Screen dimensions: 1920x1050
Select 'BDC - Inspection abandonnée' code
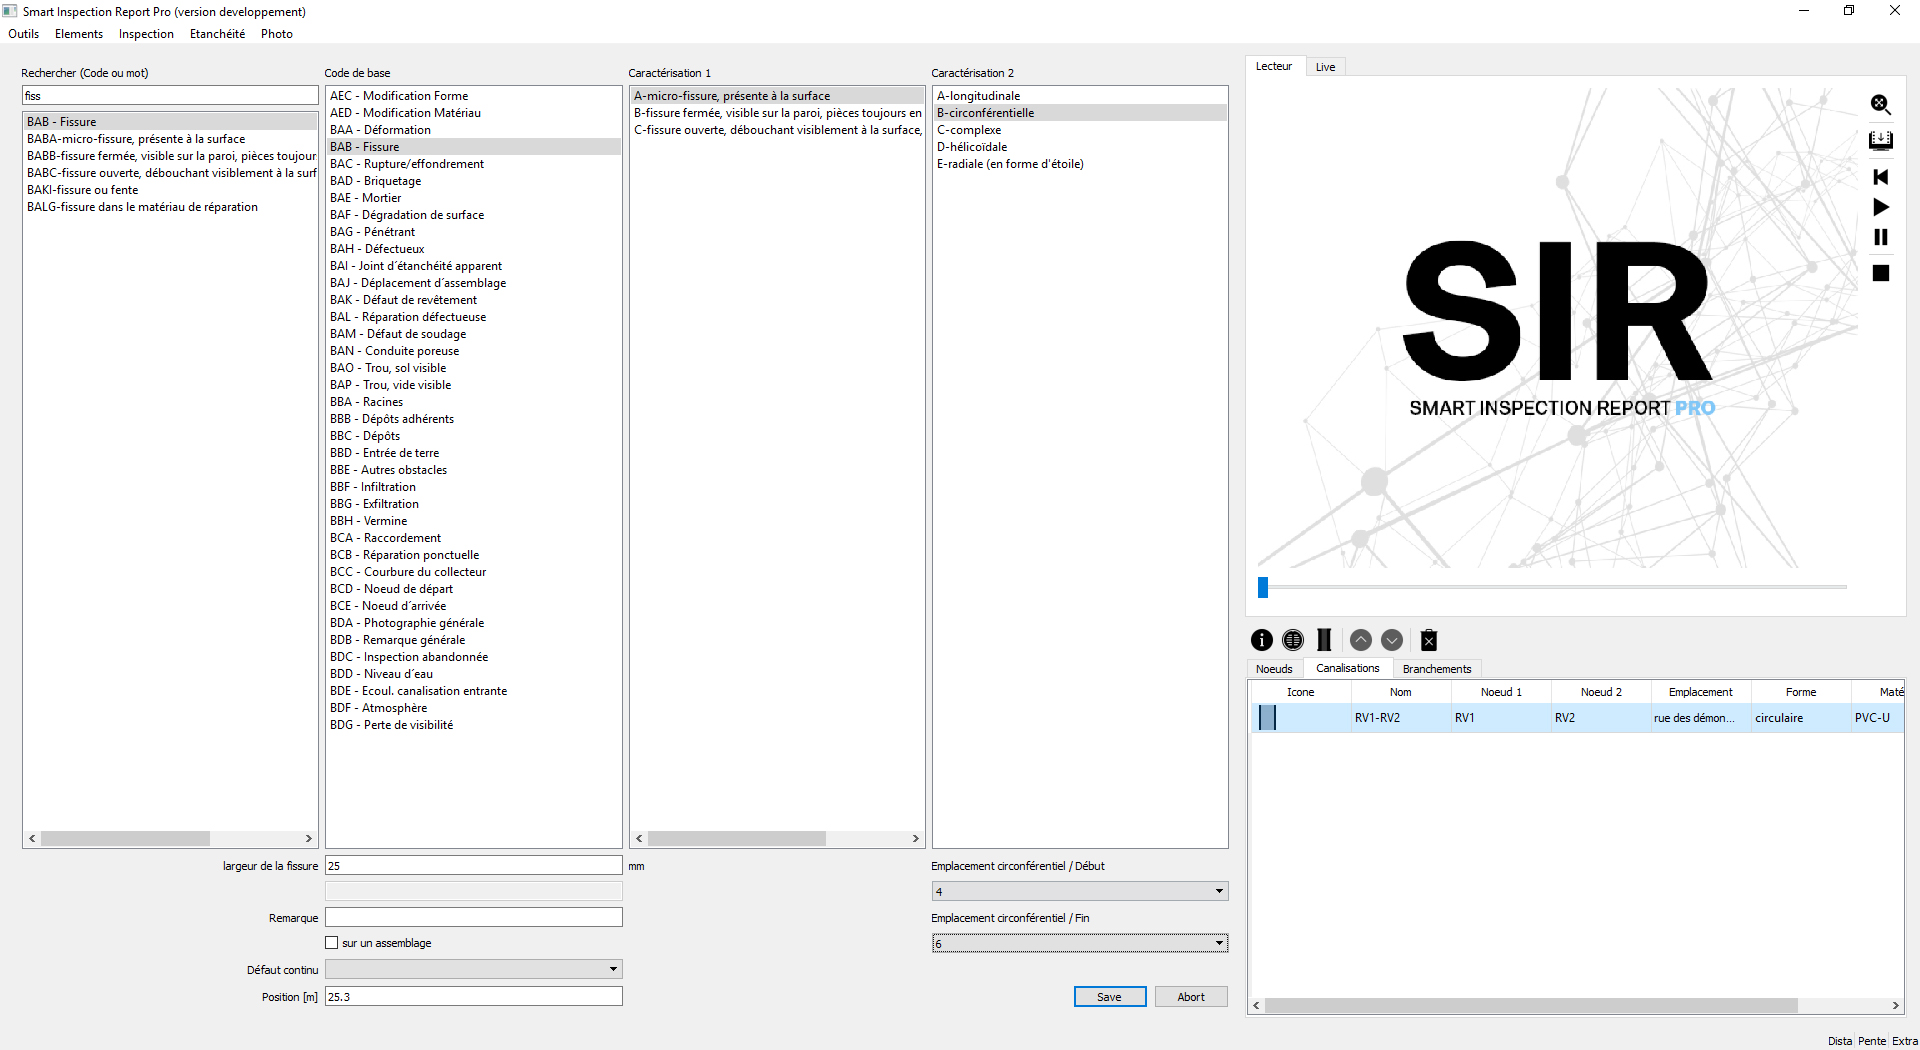point(474,657)
